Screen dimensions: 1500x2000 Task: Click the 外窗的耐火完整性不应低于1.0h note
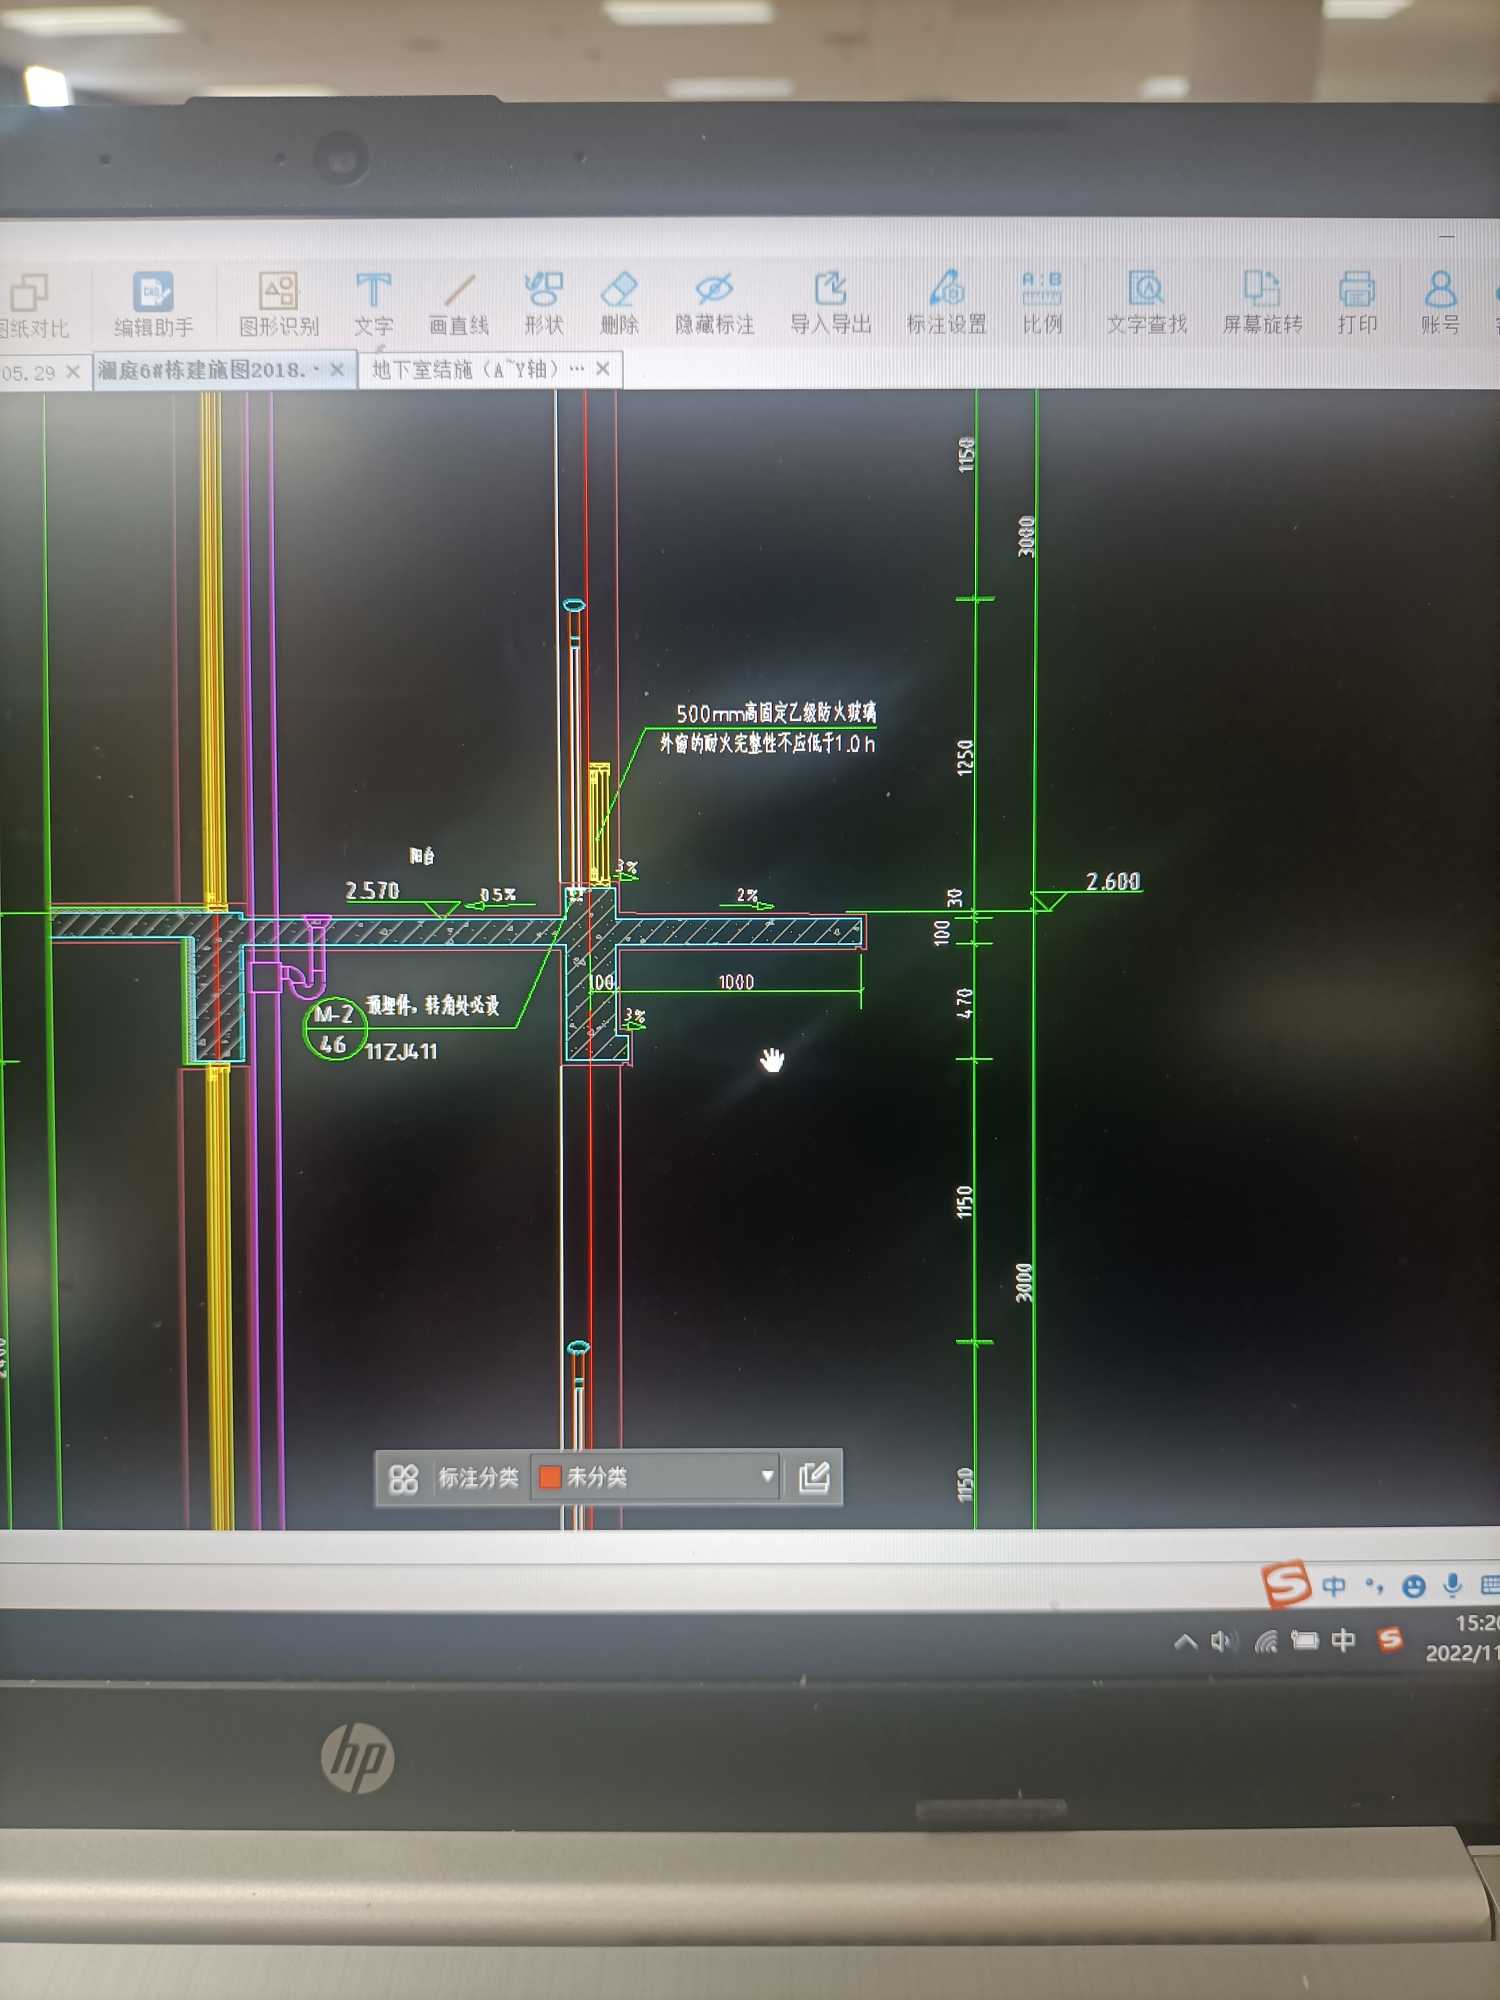click(x=767, y=743)
